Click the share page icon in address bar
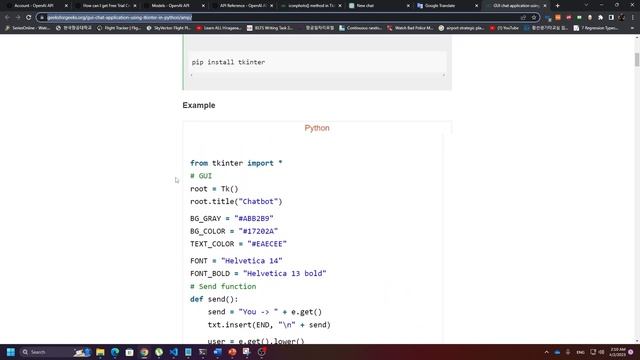The width and height of the screenshot is (640, 360). tap(523, 18)
